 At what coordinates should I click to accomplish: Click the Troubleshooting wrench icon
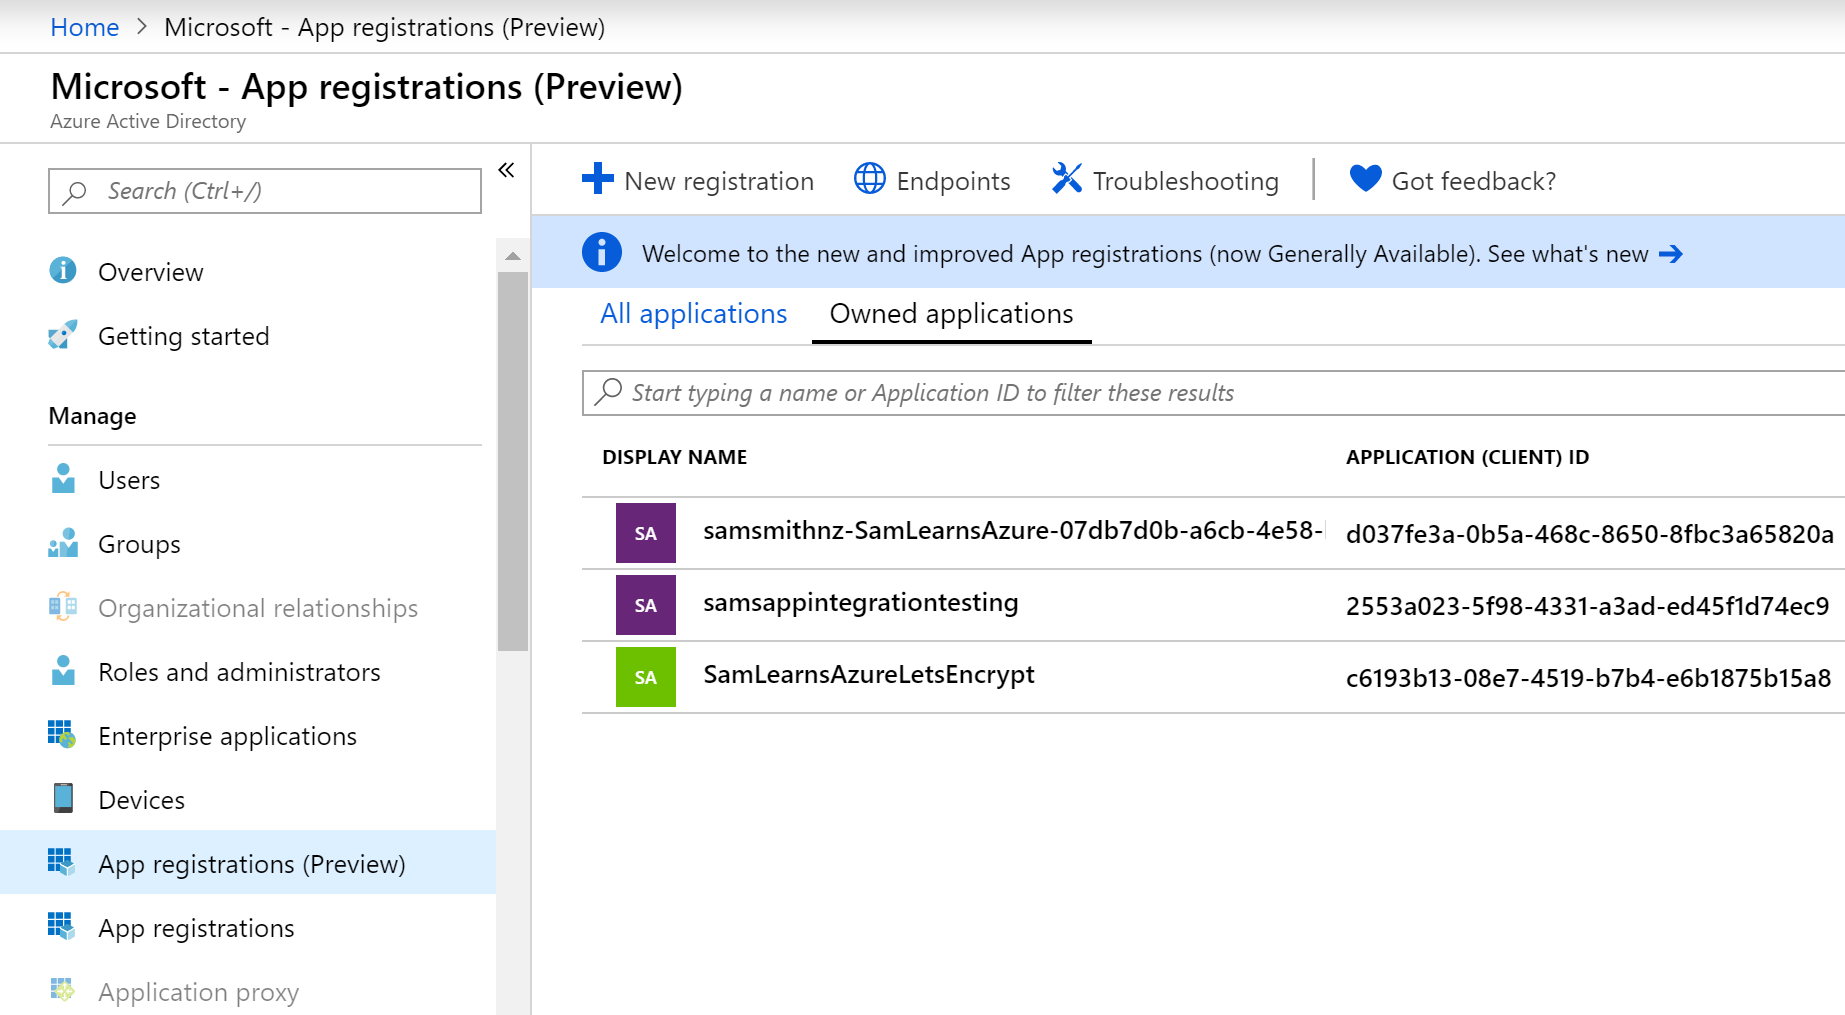tap(1066, 179)
